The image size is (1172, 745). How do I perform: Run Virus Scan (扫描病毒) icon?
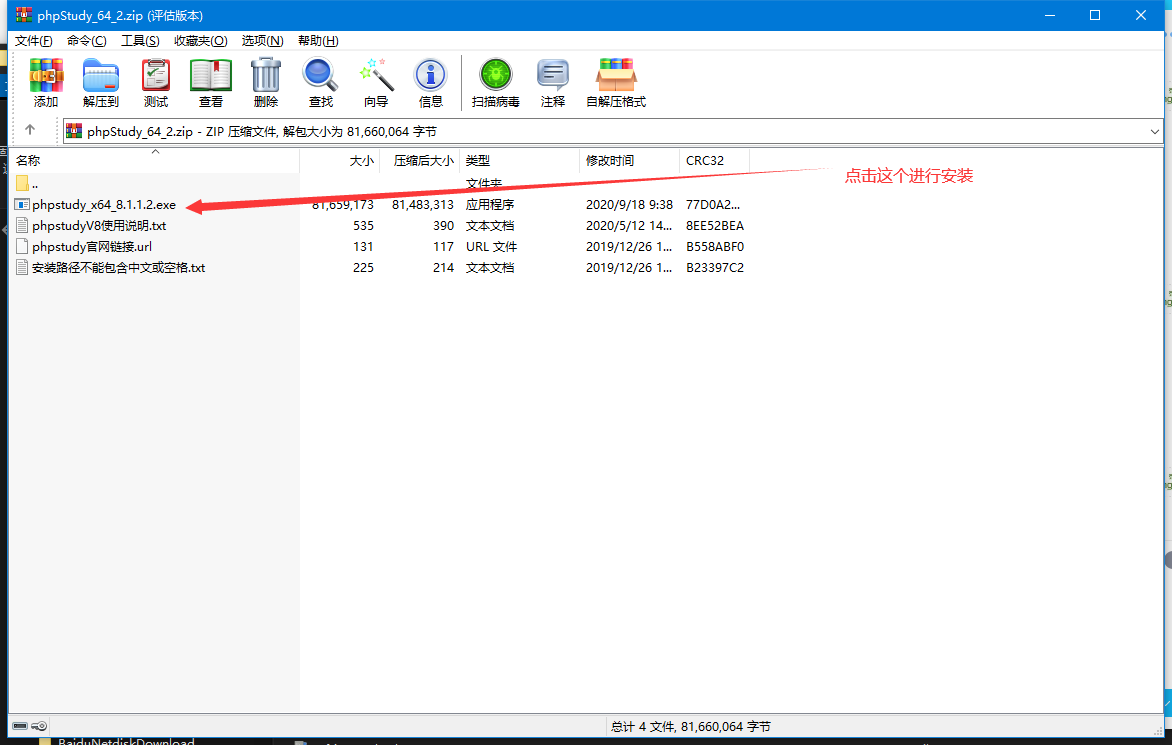click(496, 82)
